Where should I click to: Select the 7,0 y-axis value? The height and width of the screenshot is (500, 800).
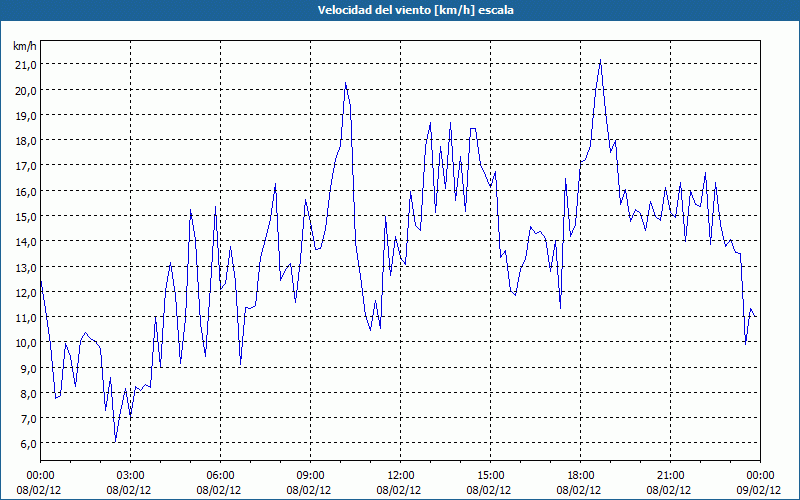[x=29, y=418]
